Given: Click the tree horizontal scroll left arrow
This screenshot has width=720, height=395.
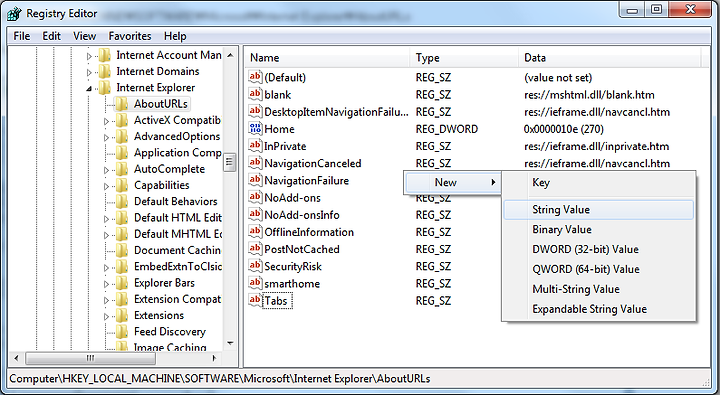Looking at the screenshot, I should pyautogui.click(x=17, y=358).
